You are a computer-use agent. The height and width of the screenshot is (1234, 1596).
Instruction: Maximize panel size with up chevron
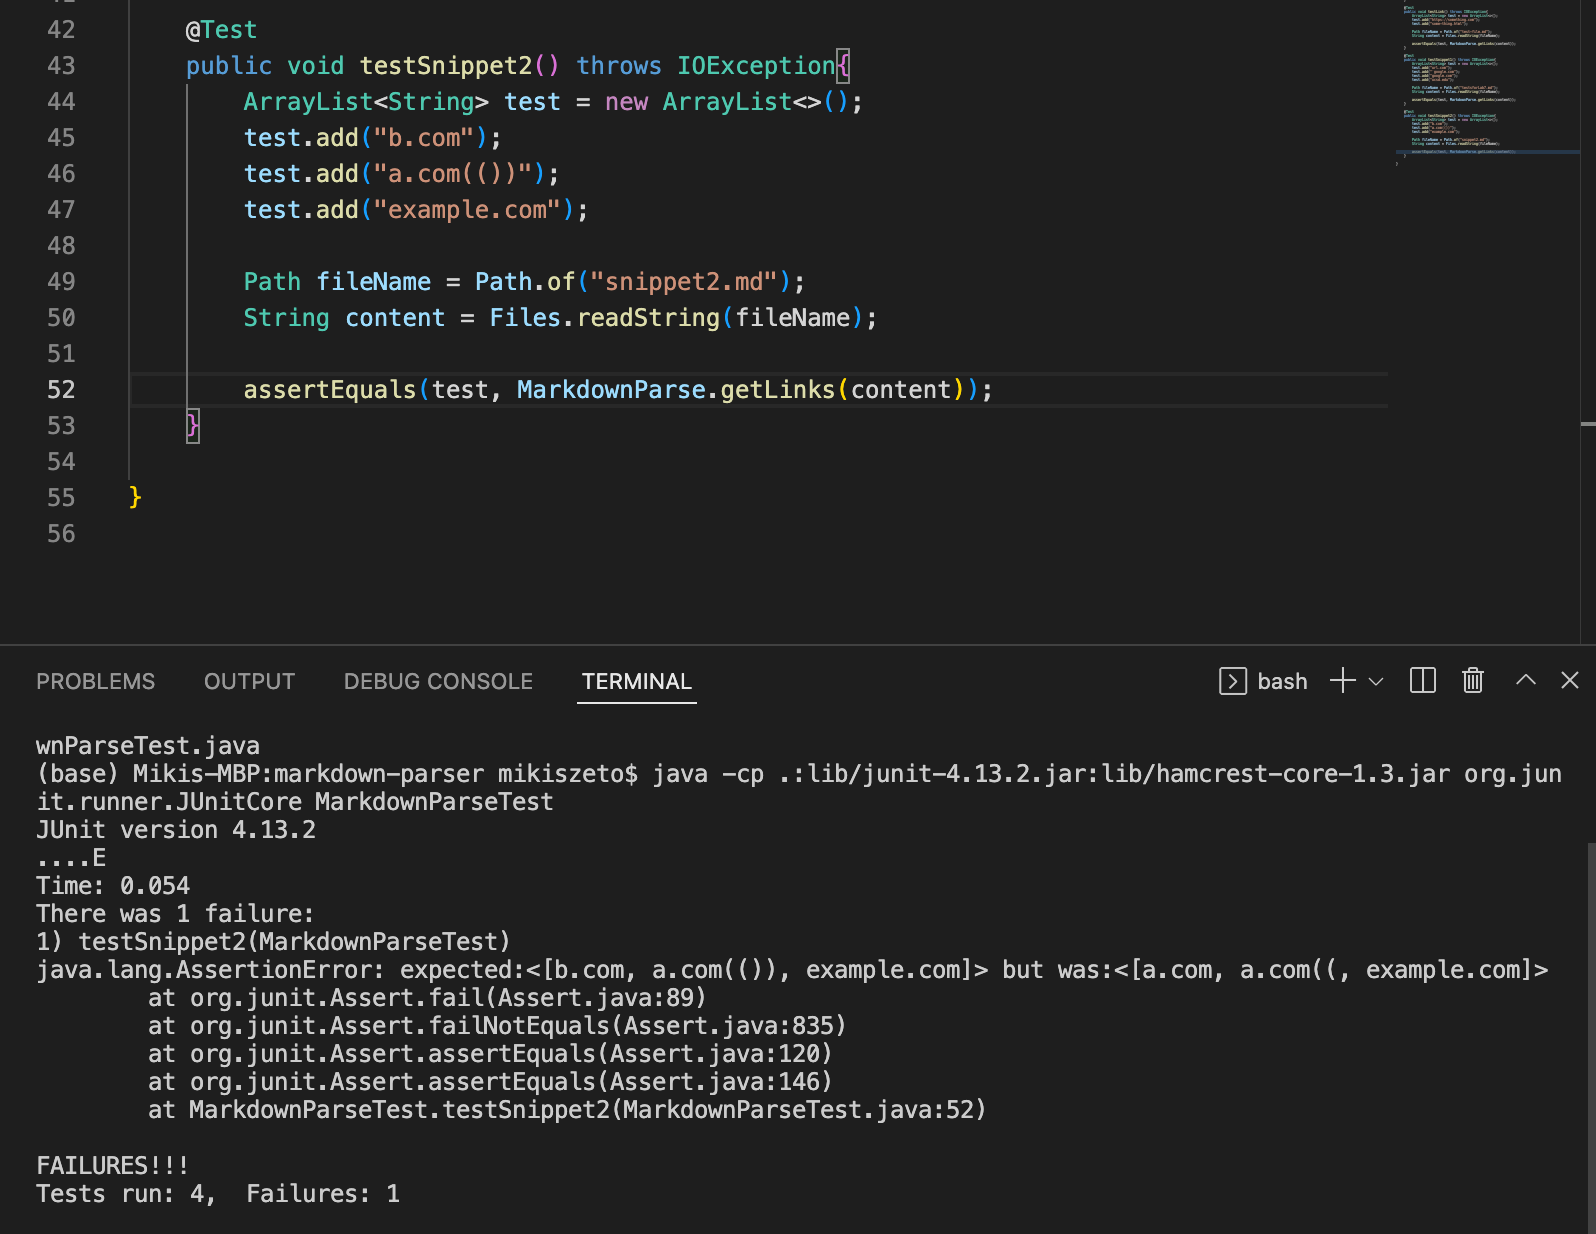(1526, 680)
